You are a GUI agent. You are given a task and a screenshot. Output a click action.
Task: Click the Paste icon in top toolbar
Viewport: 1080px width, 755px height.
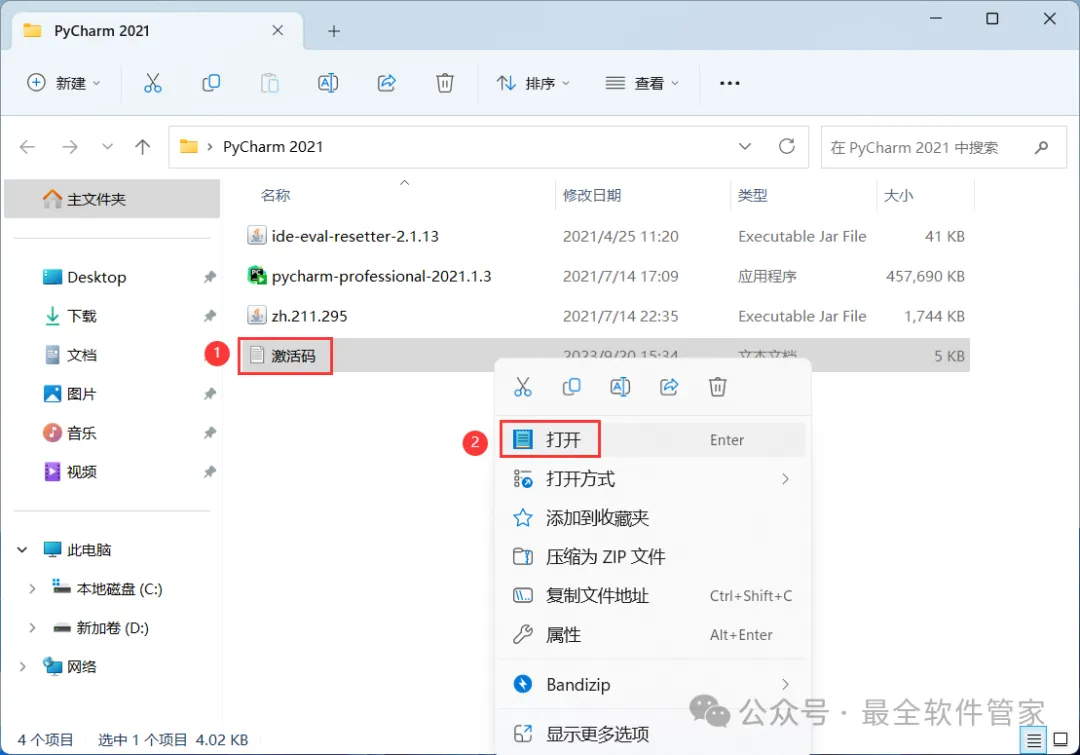(x=269, y=83)
